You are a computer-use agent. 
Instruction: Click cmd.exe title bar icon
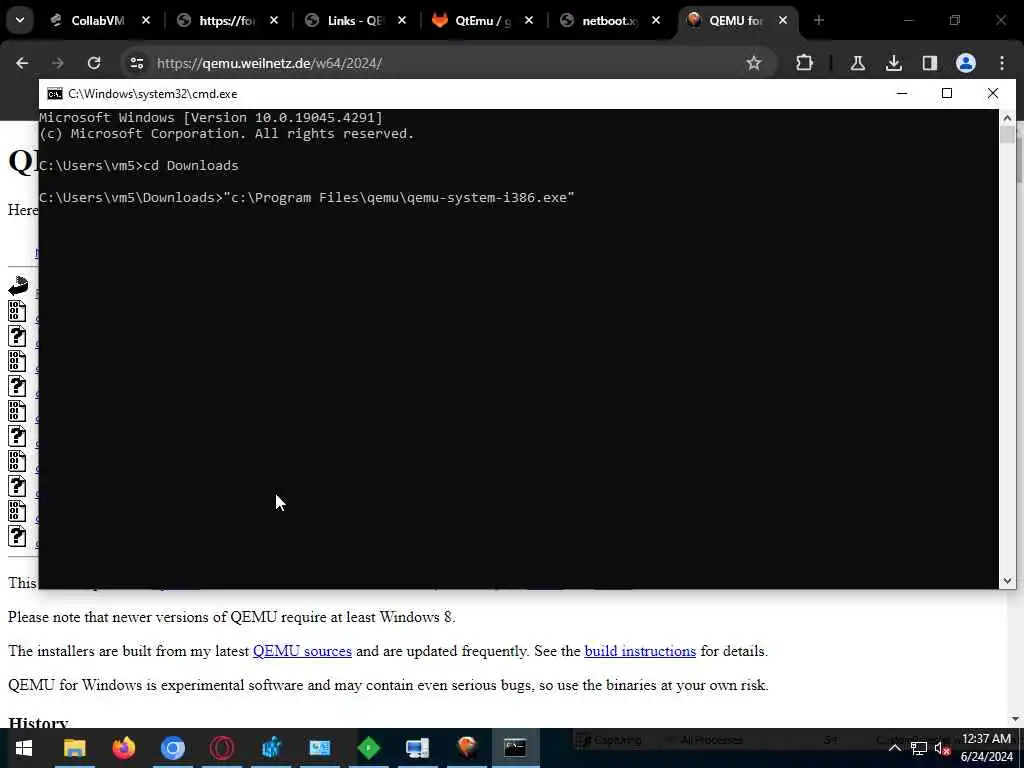(x=55, y=93)
